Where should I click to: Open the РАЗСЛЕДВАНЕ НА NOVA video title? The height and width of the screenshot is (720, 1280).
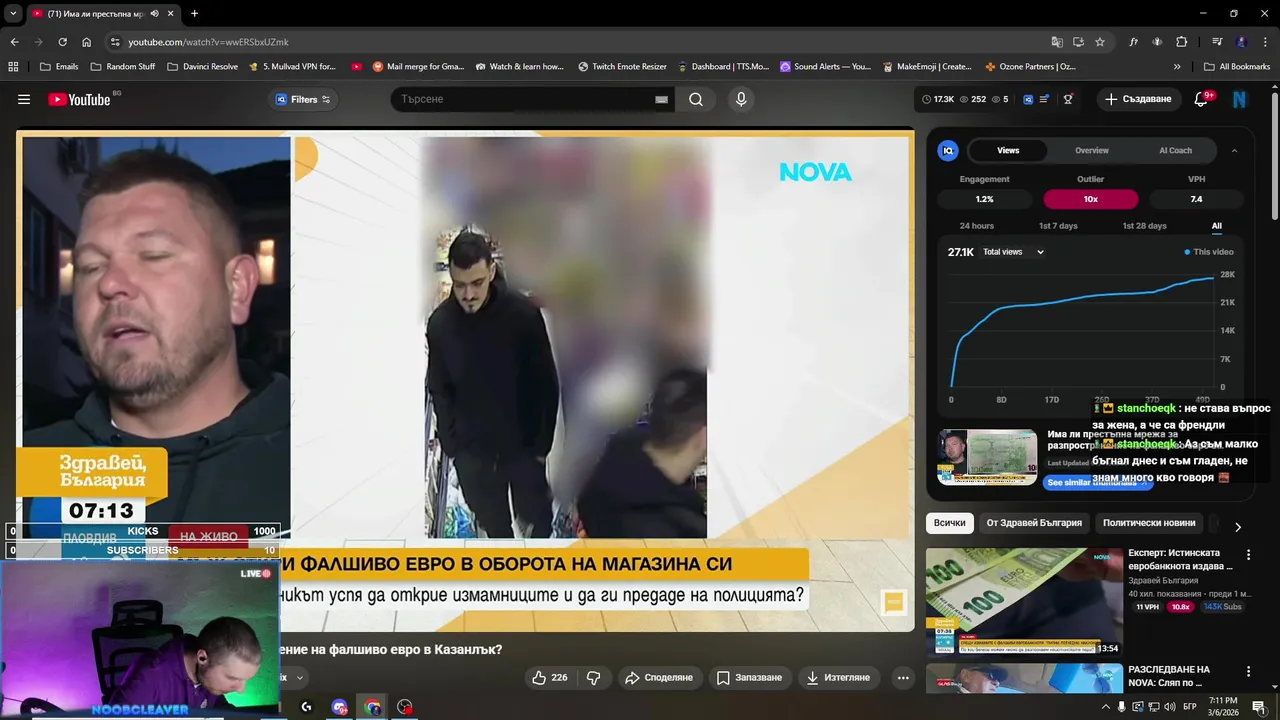coord(1169,676)
